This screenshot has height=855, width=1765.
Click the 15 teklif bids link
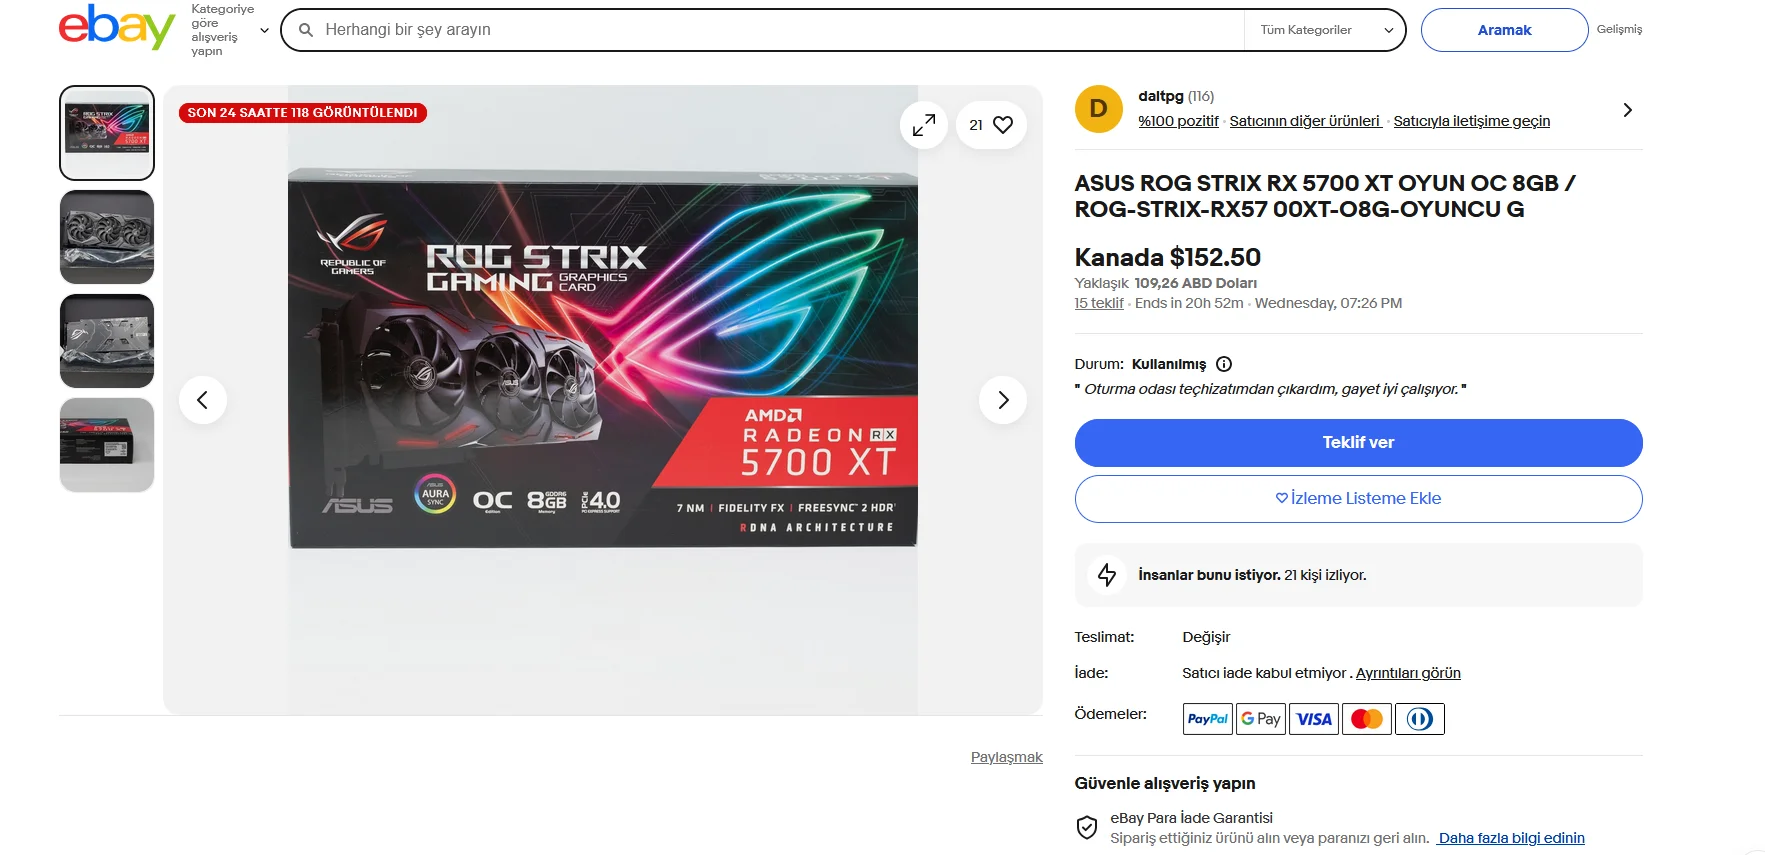pos(1098,303)
